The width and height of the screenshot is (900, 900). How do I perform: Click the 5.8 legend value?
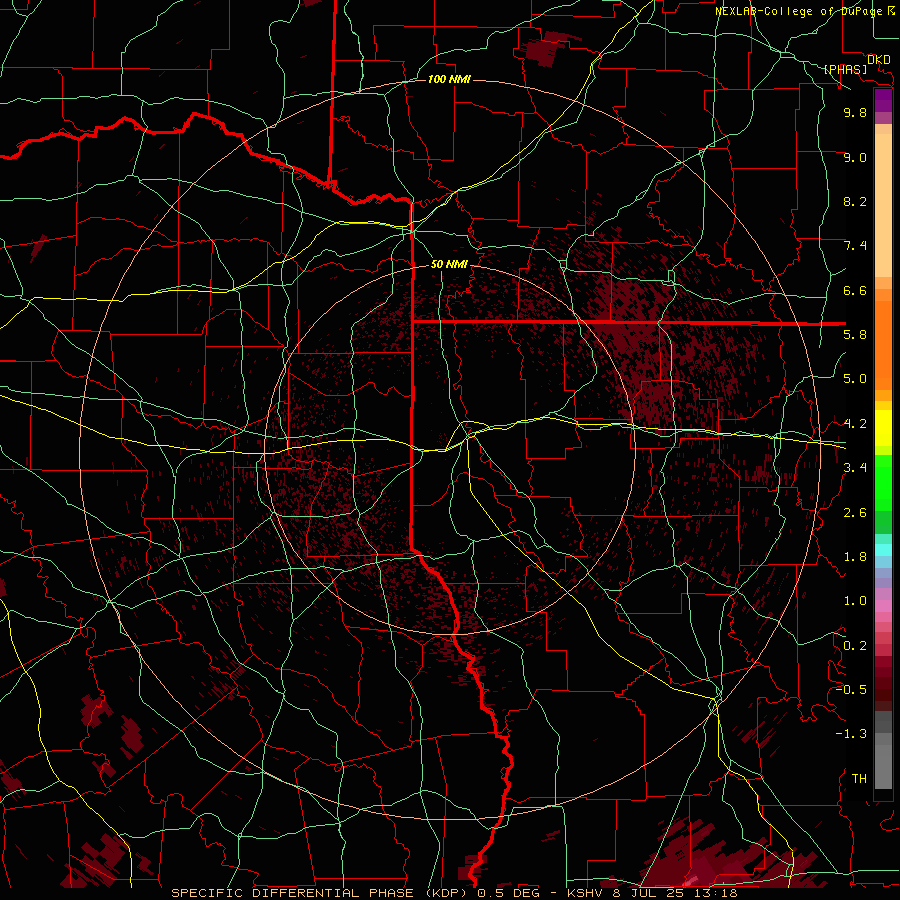tap(855, 335)
